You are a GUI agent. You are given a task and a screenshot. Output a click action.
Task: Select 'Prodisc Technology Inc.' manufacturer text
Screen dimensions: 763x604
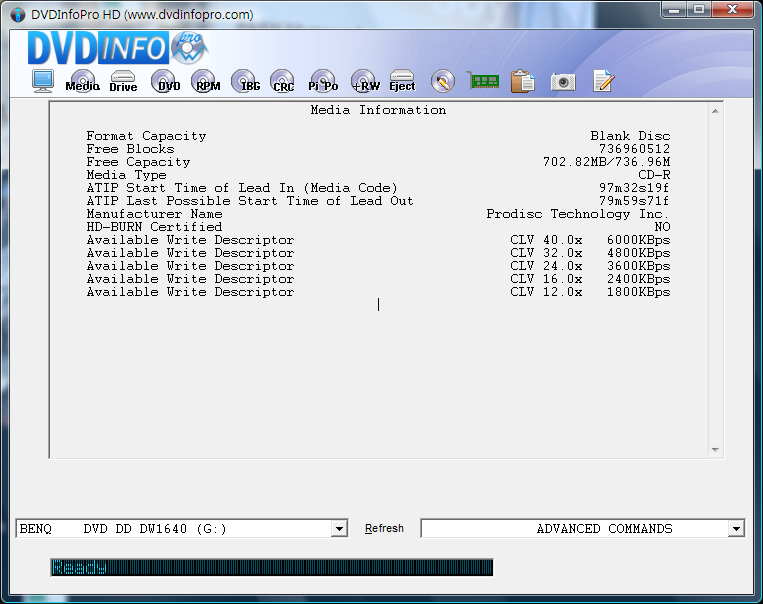pyautogui.click(x=578, y=214)
